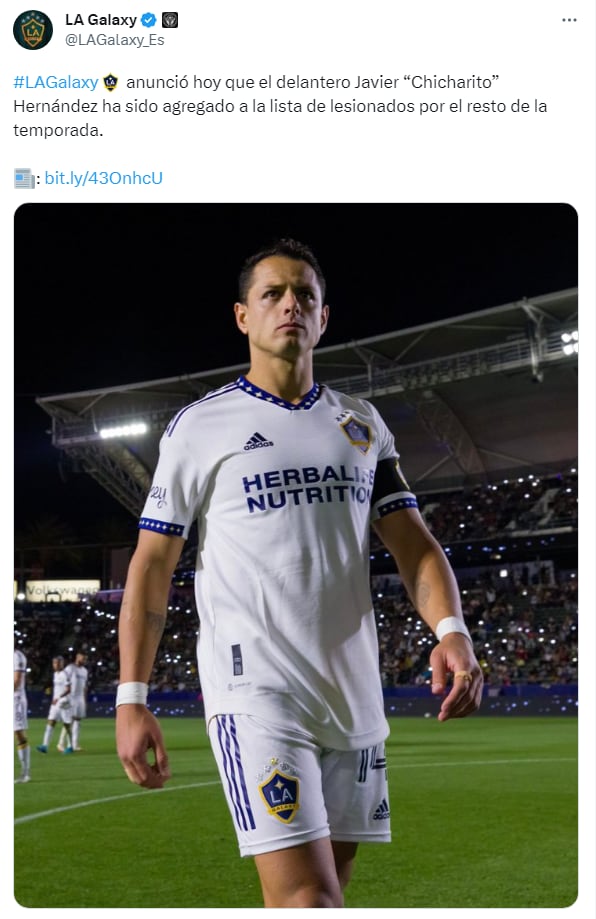Open the @LAGalaxy_Es handle link

point(115,40)
